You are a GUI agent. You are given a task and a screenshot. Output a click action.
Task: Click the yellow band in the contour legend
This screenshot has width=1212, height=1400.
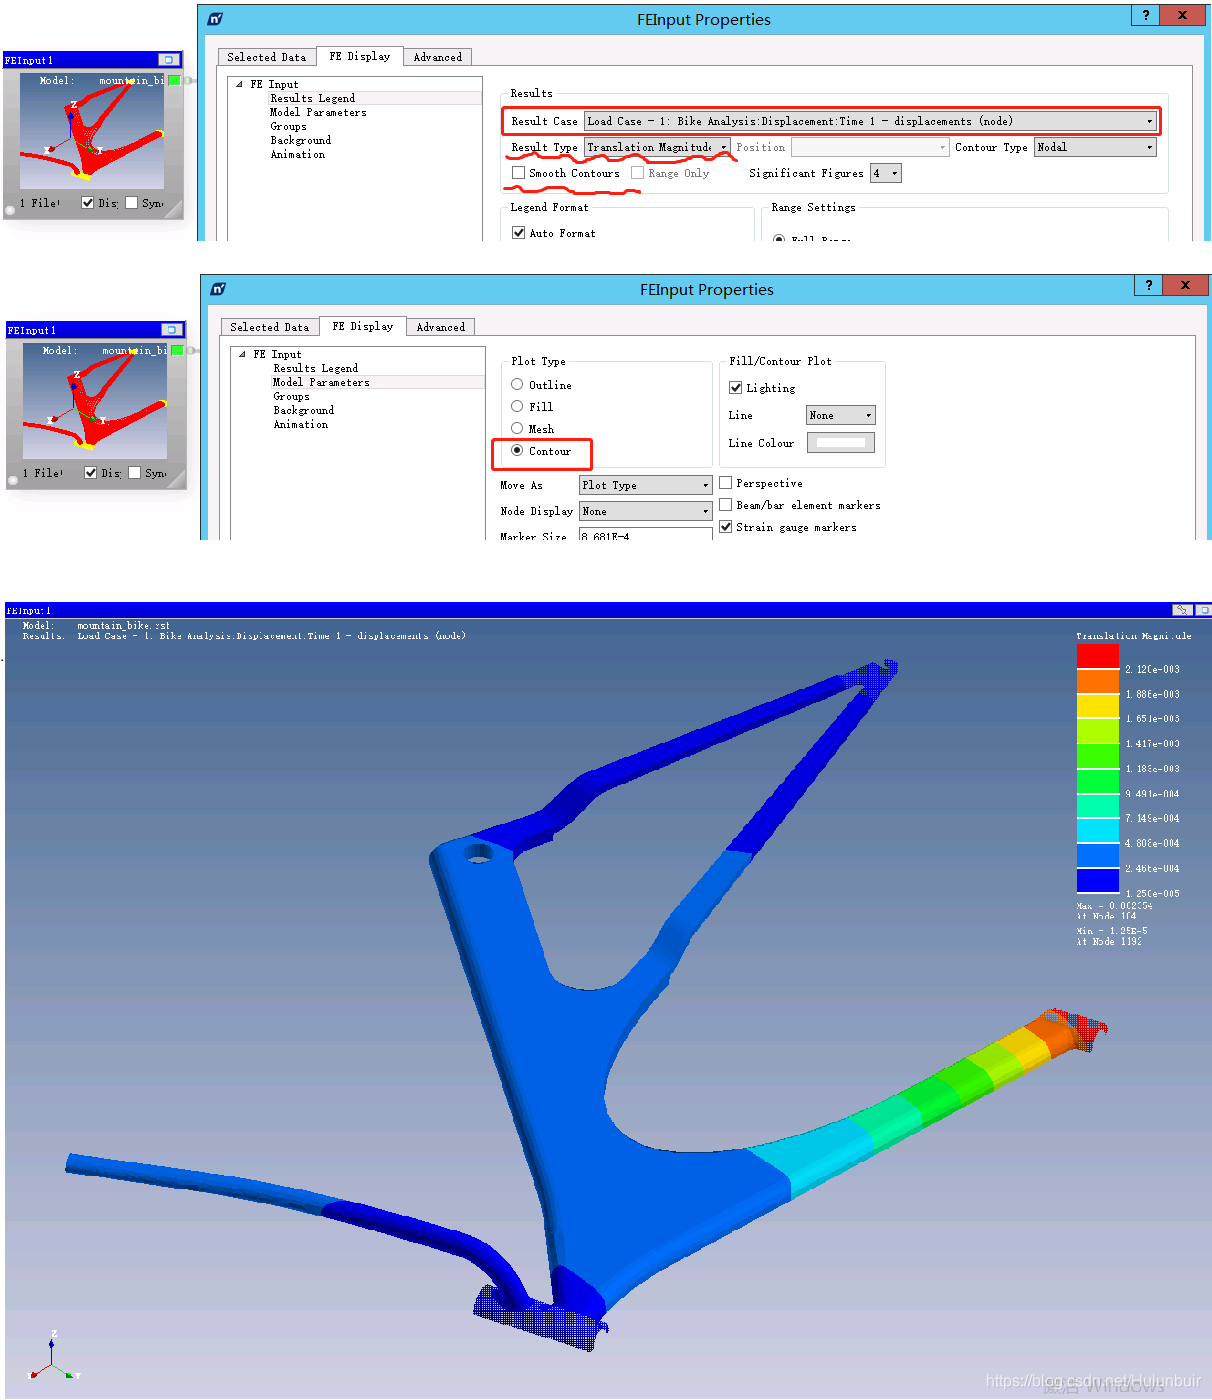(1097, 706)
